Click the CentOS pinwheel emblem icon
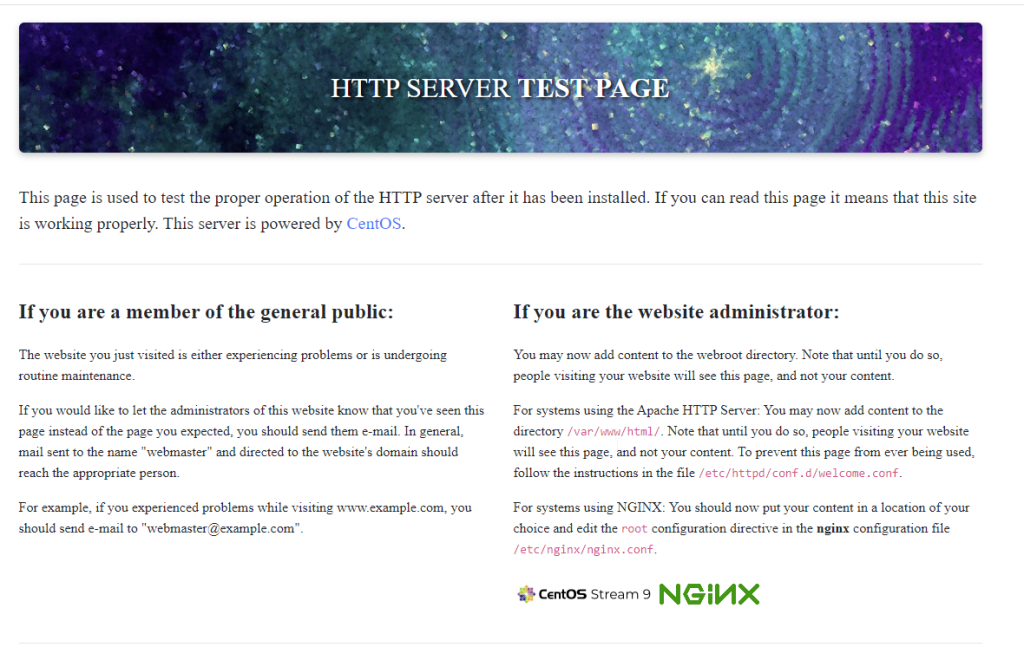Image resolution: width=1024 pixels, height=667 pixels. (x=526, y=594)
